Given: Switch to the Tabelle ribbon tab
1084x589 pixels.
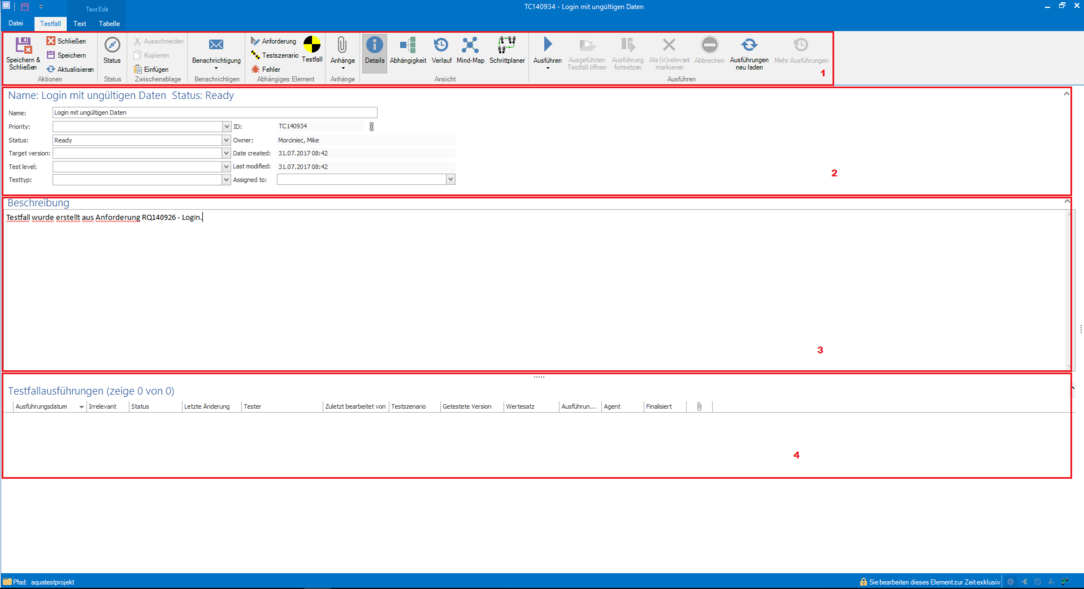Looking at the screenshot, I should point(109,23).
